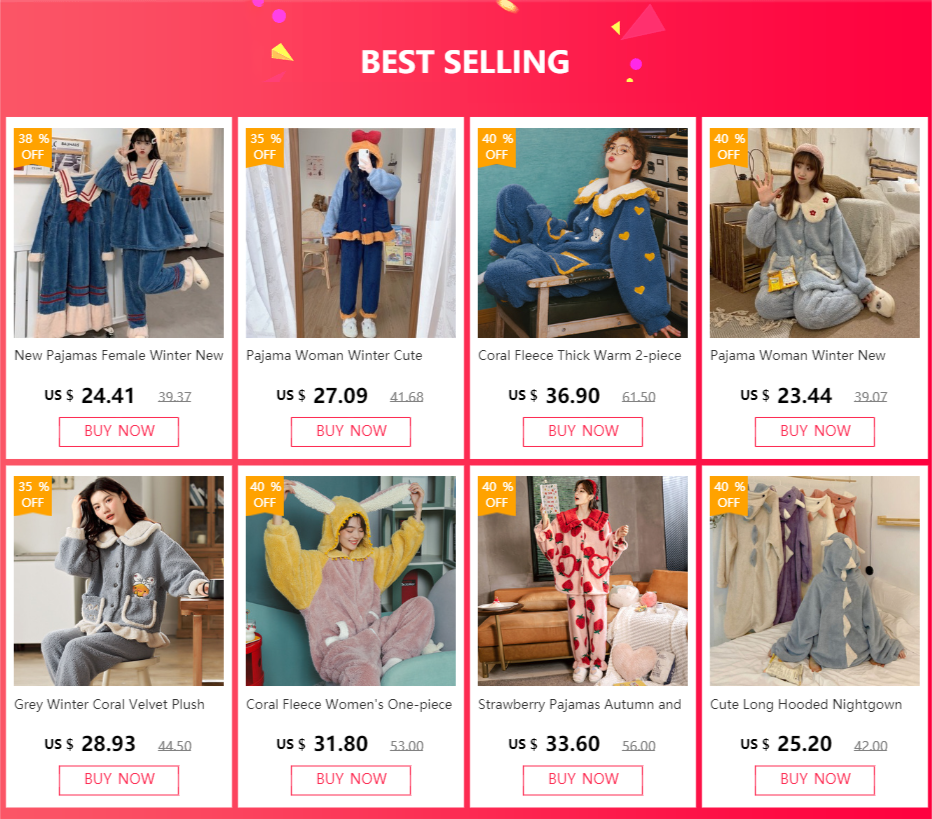Click BUY NOW for Strawberry Pajamas Autumn

coord(582,780)
